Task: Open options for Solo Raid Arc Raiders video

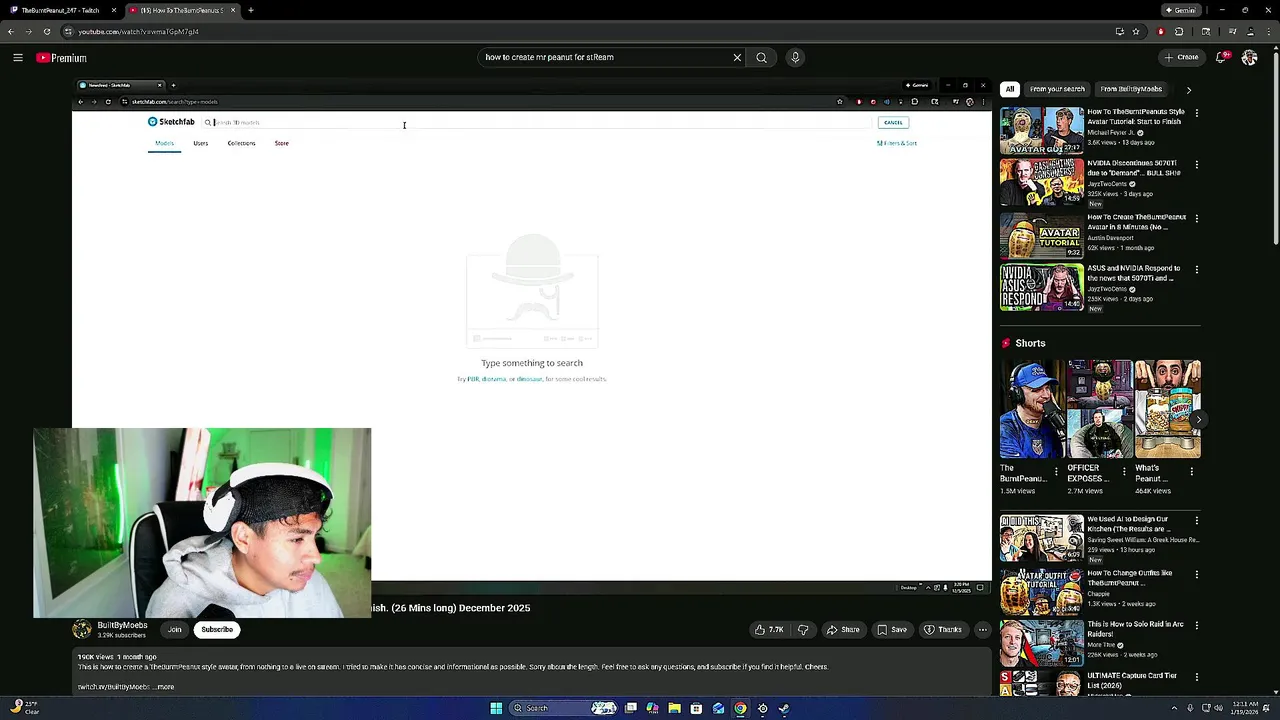Action: [x=1196, y=626]
